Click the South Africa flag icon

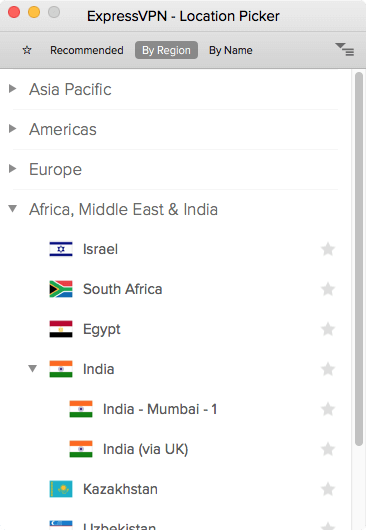coord(61,289)
